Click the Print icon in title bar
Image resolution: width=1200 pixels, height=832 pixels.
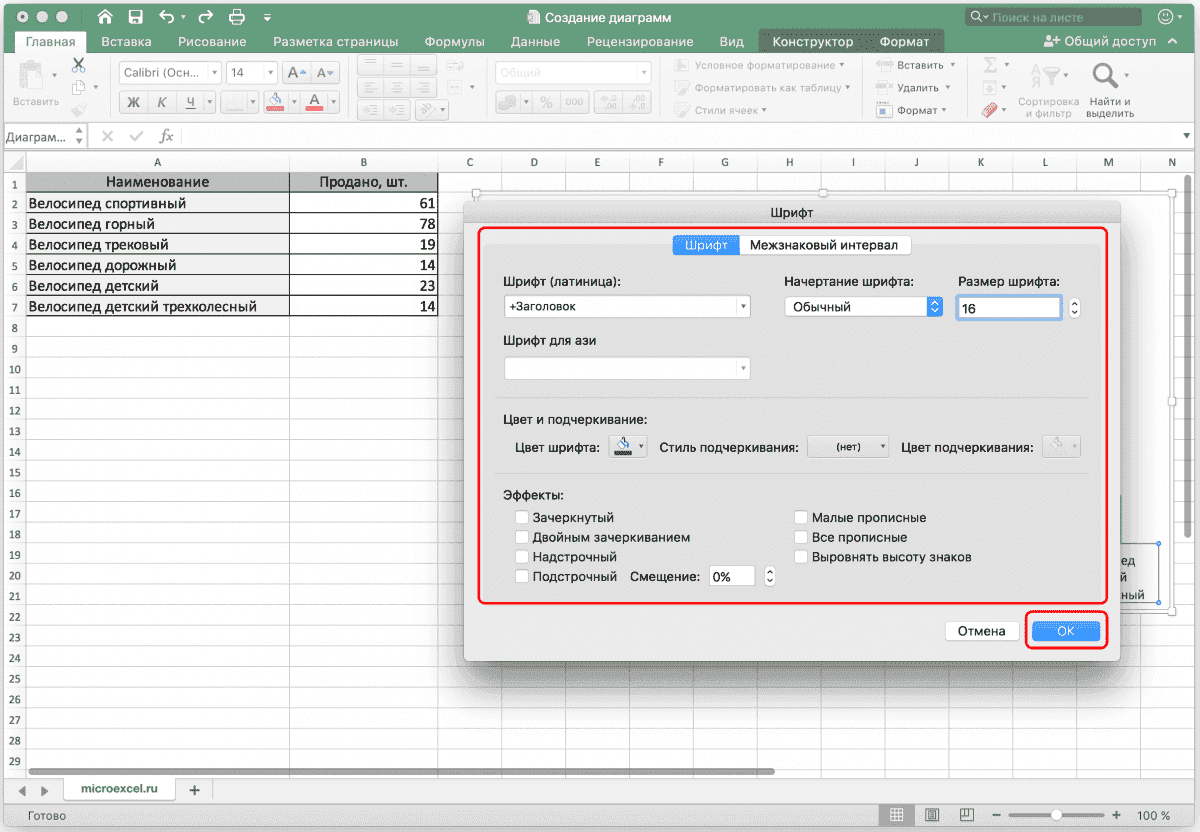coord(236,17)
